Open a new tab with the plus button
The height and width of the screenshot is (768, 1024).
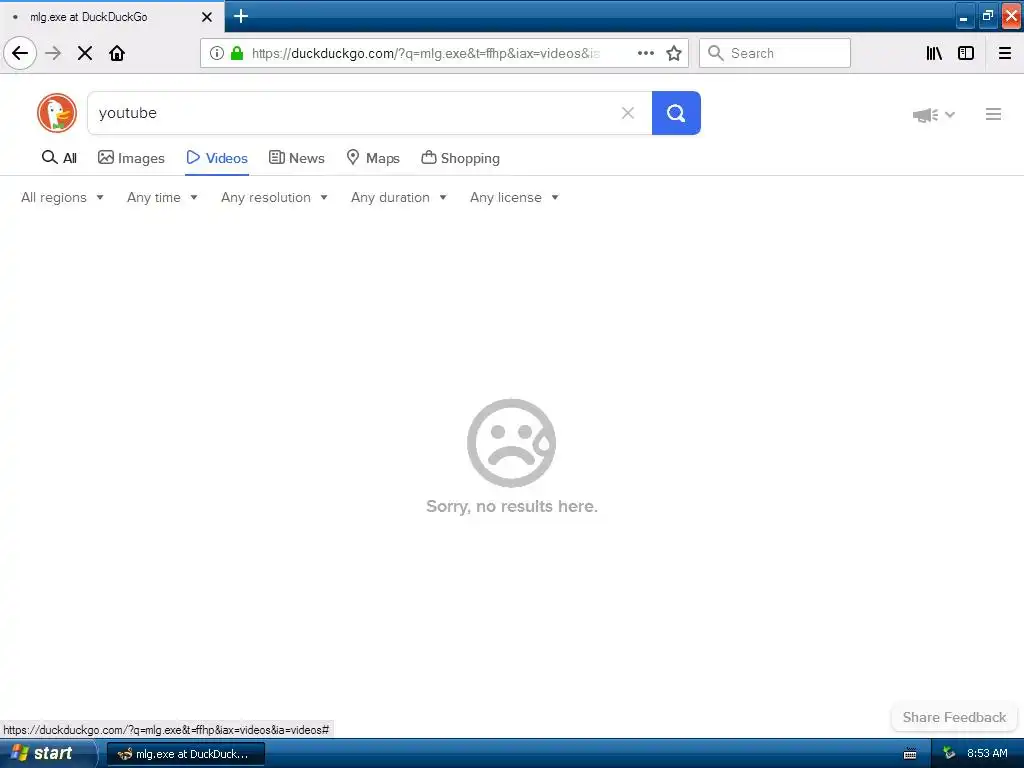[x=241, y=16]
